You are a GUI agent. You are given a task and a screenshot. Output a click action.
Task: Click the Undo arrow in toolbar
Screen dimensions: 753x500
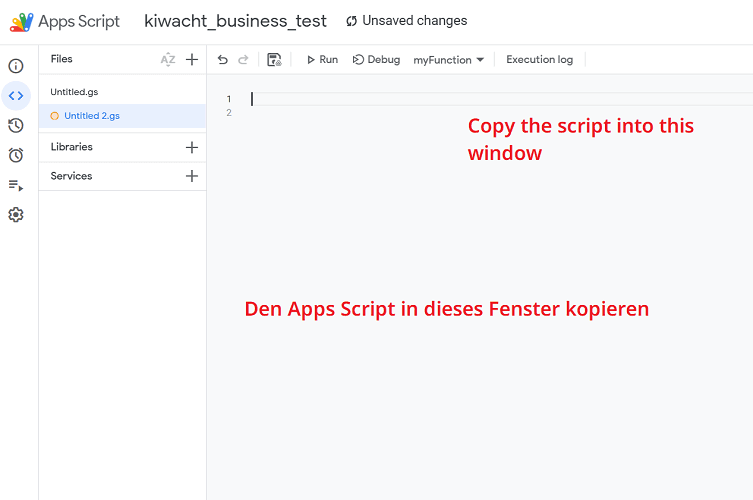tap(222, 60)
